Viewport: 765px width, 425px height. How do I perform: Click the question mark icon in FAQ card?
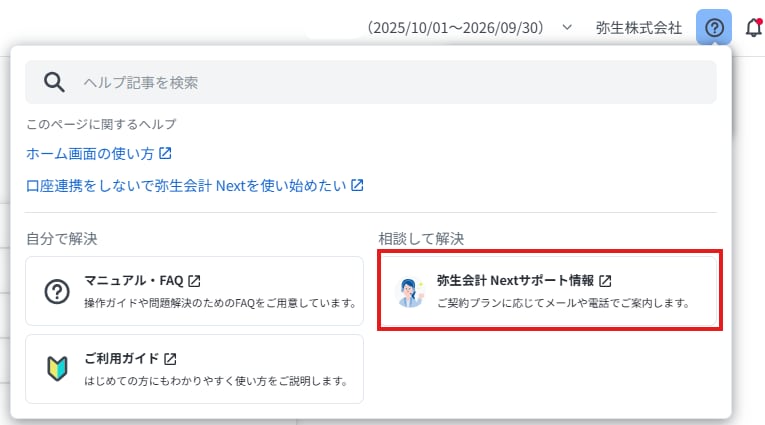click(x=57, y=292)
